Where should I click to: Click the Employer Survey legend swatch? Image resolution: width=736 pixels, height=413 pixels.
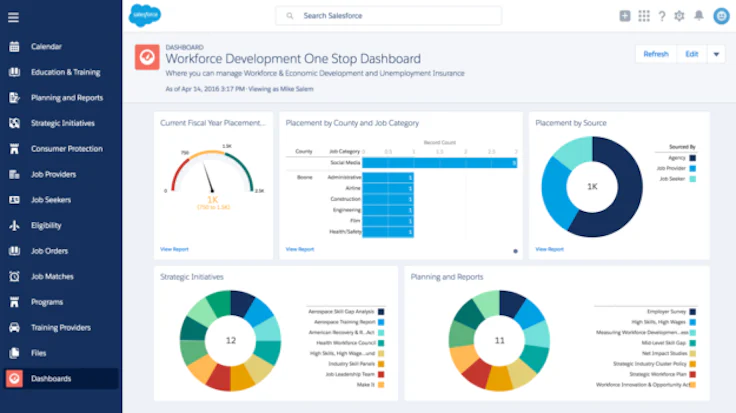click(693, 312)
